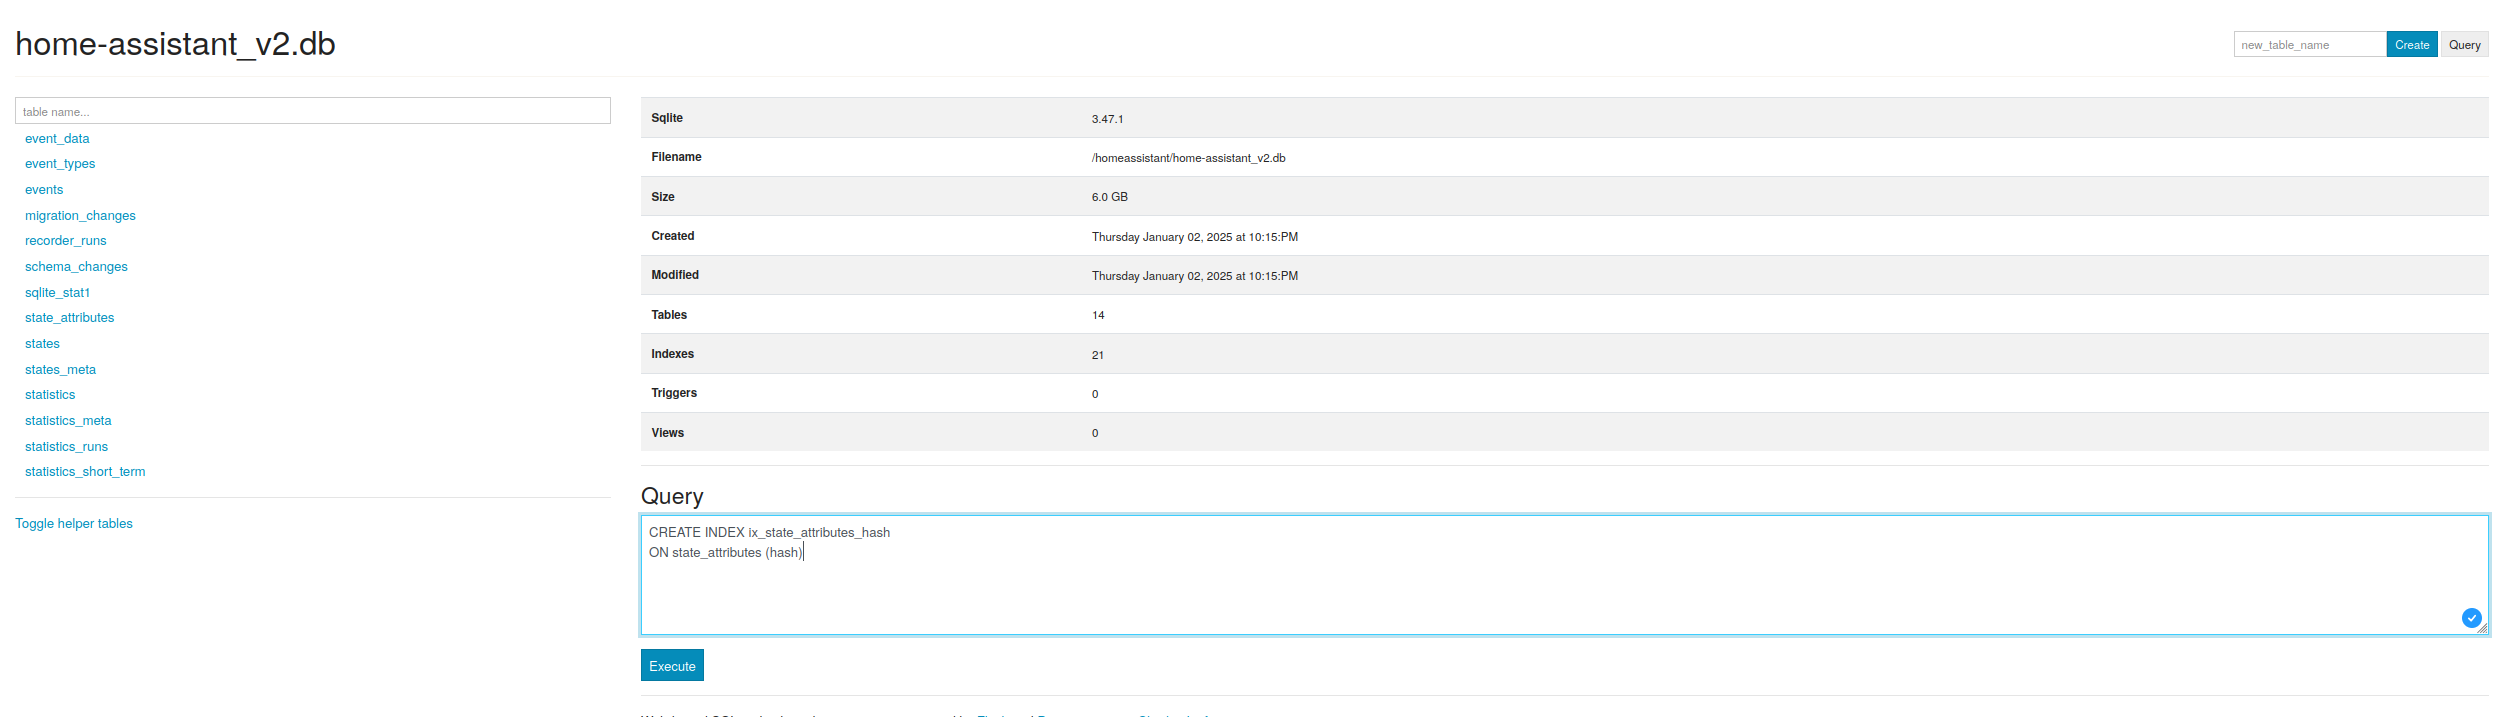Click the Create table button
The height and width of the screenshot is (717, 2503).
(2412, 45)
